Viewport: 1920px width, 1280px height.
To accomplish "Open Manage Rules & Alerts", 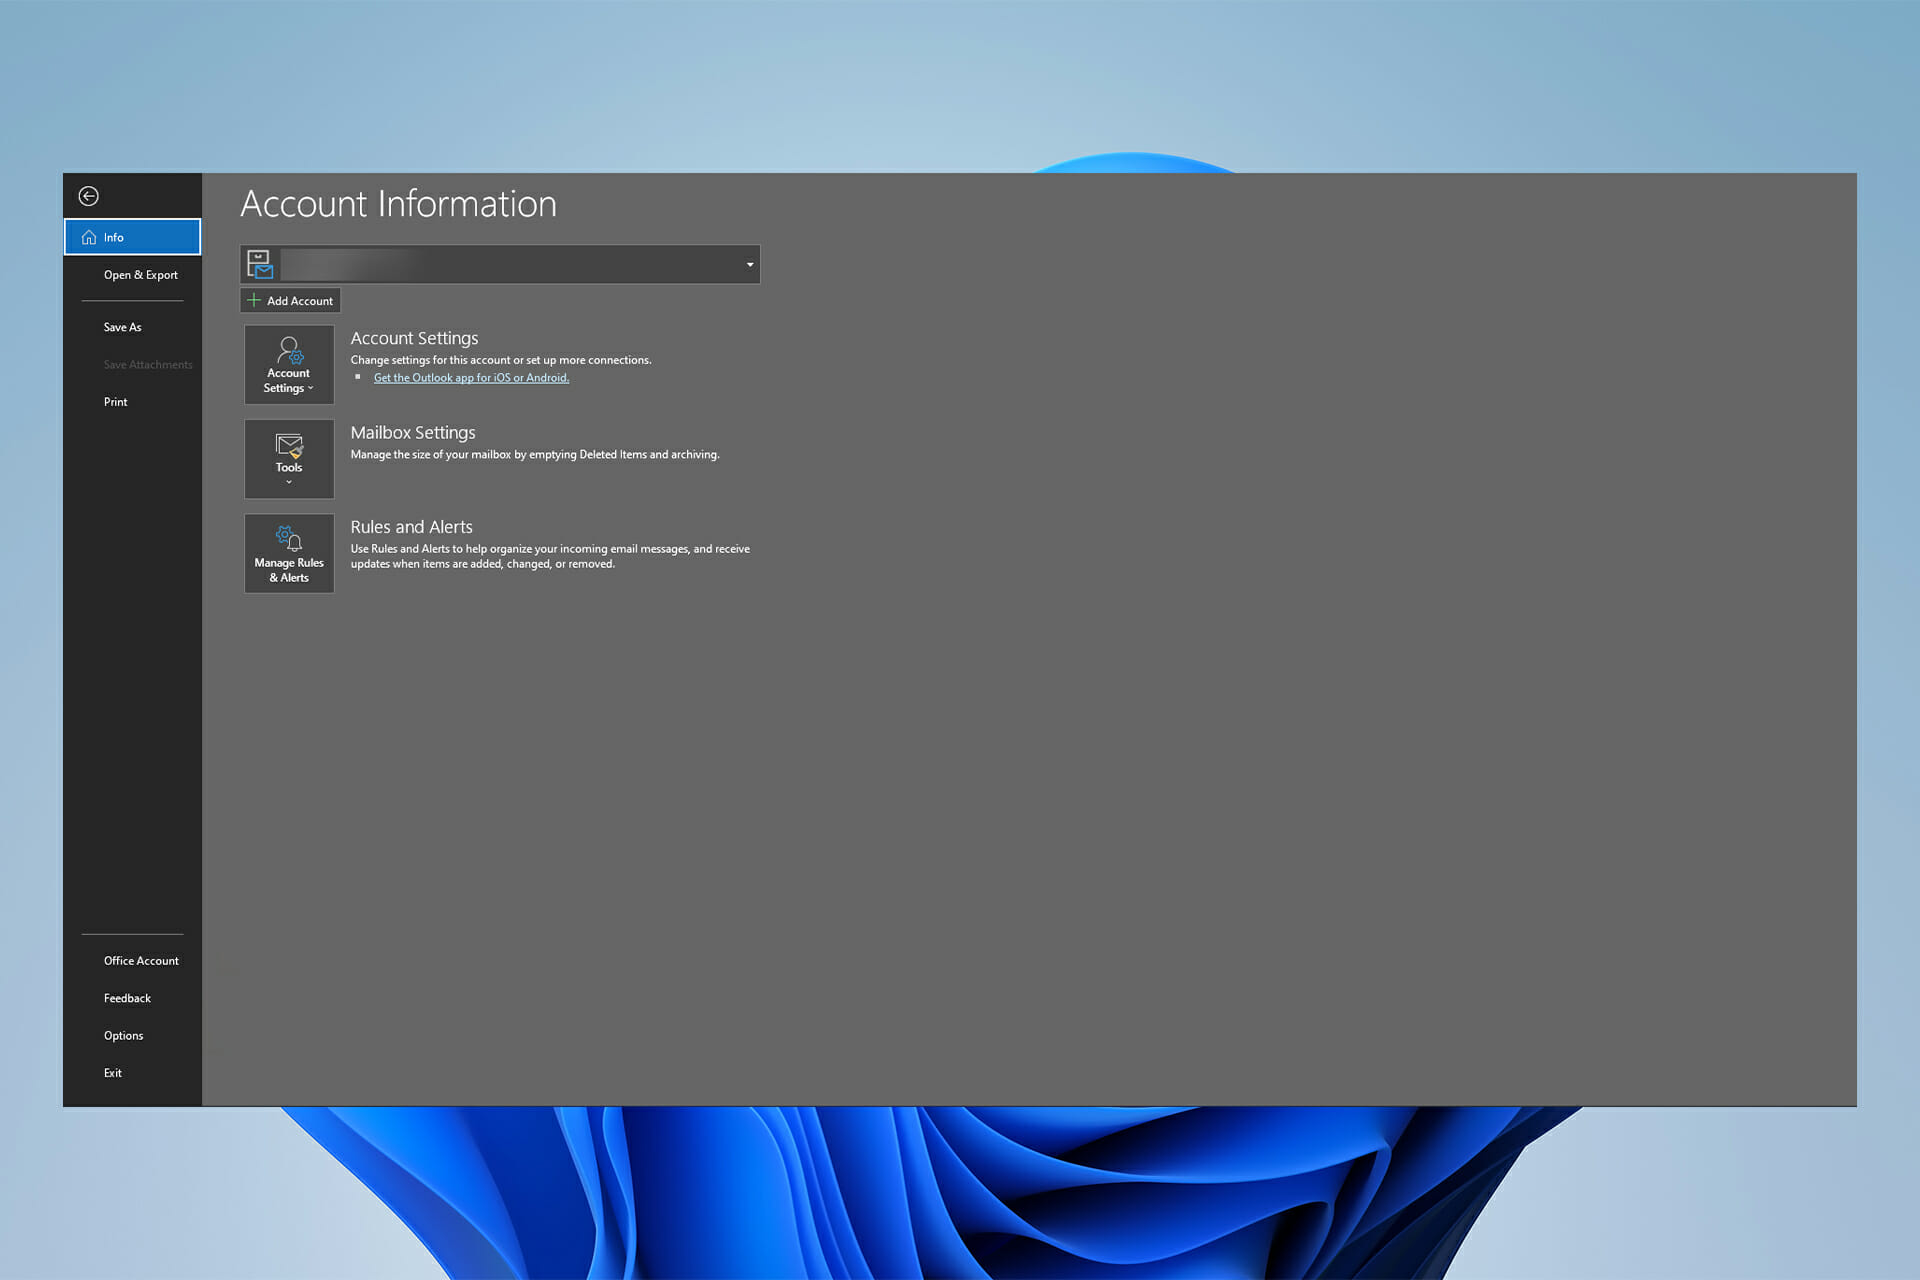I will [x=289, y=553].
